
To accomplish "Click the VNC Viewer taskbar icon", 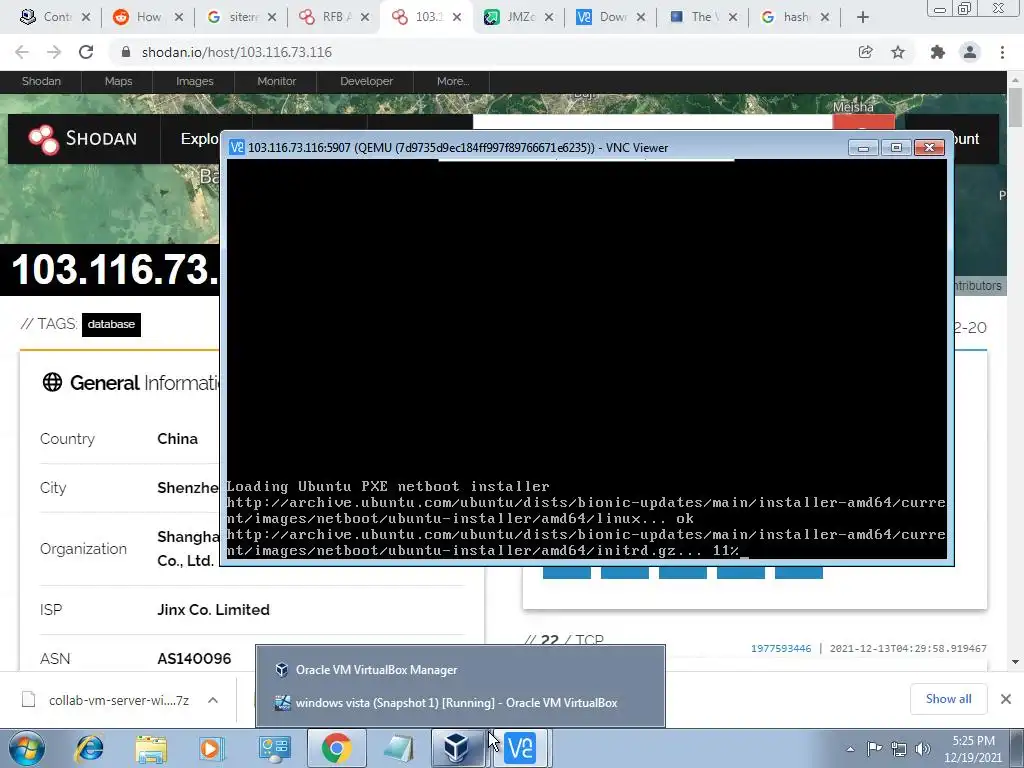I will click(x=520, y=748).
